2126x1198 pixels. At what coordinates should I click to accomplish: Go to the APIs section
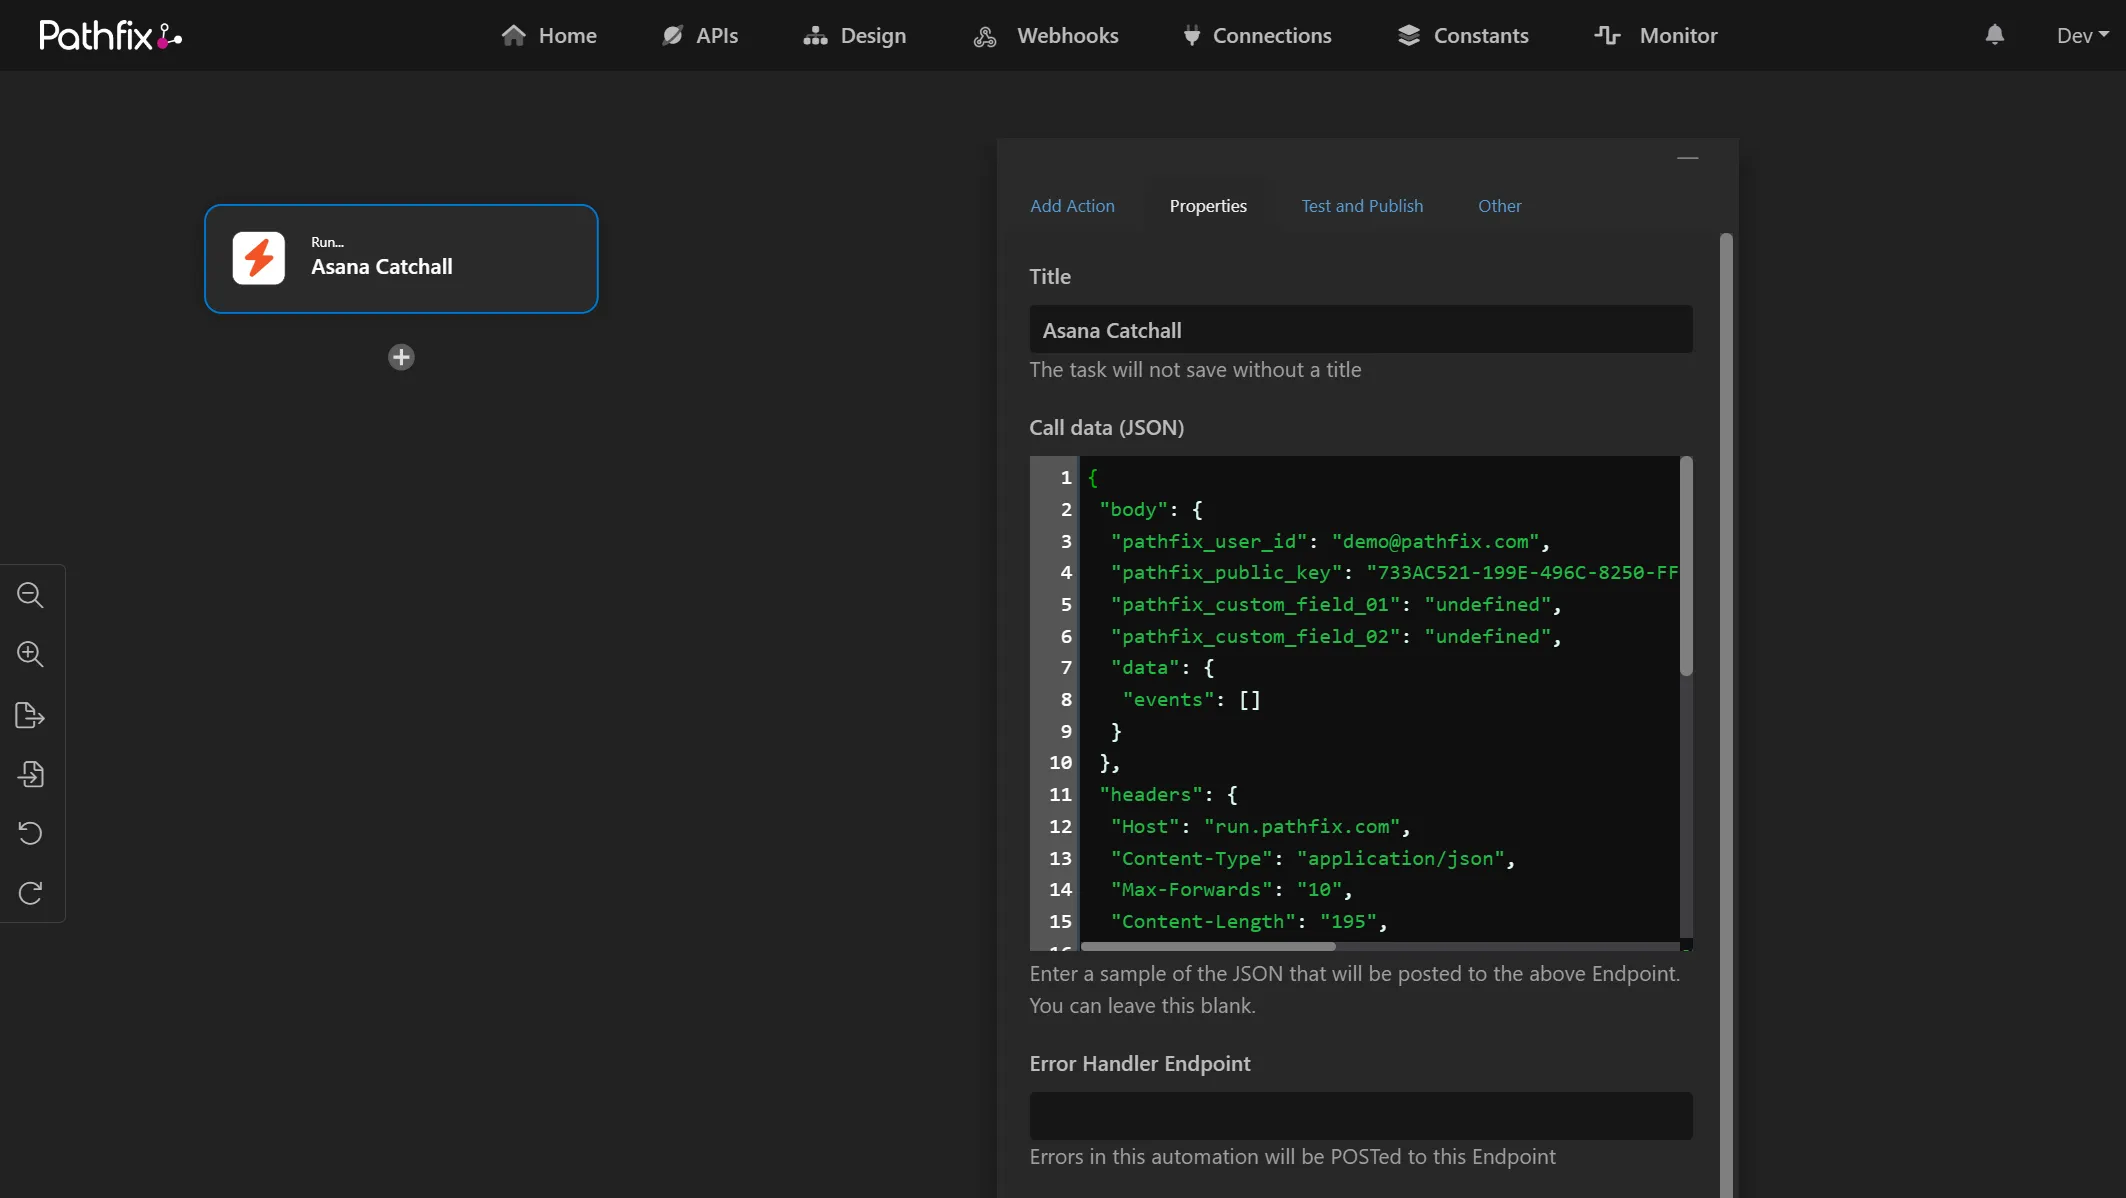[700, 36]
